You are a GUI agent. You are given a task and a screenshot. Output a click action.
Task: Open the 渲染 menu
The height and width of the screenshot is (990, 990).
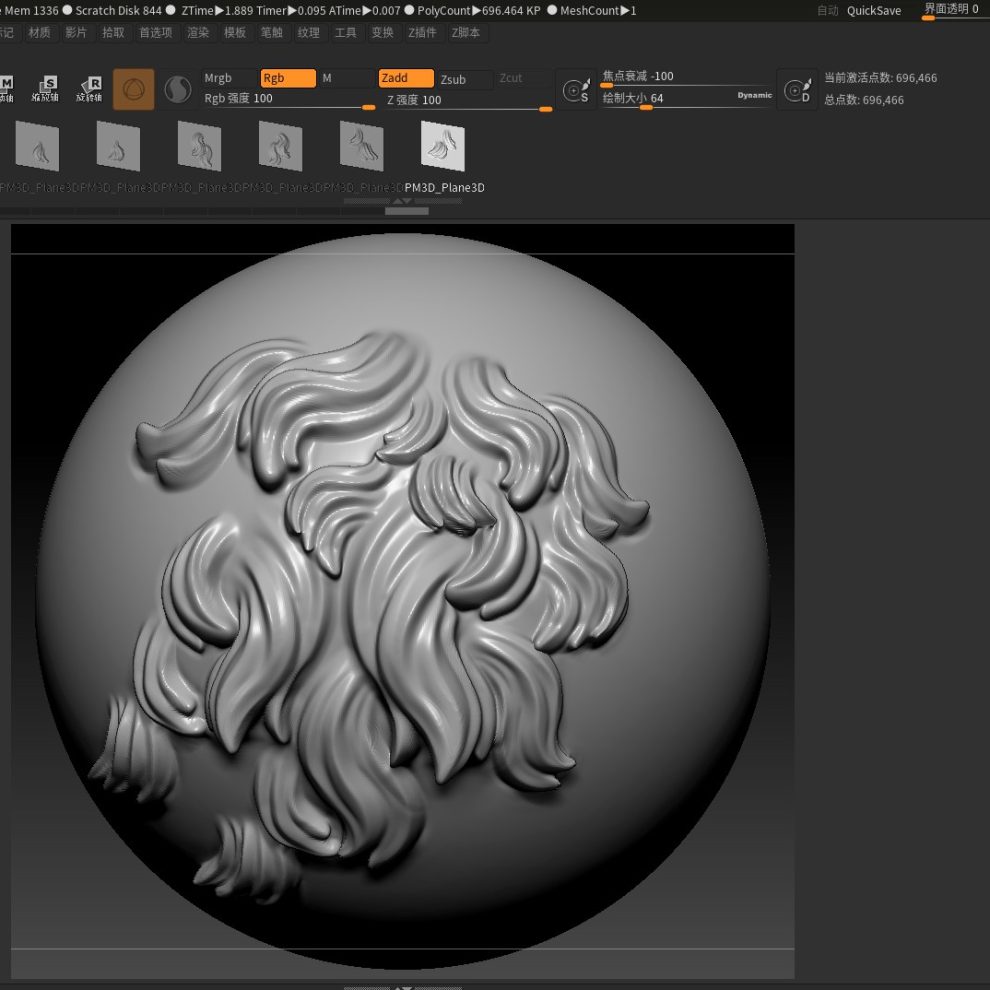point(198,33)
